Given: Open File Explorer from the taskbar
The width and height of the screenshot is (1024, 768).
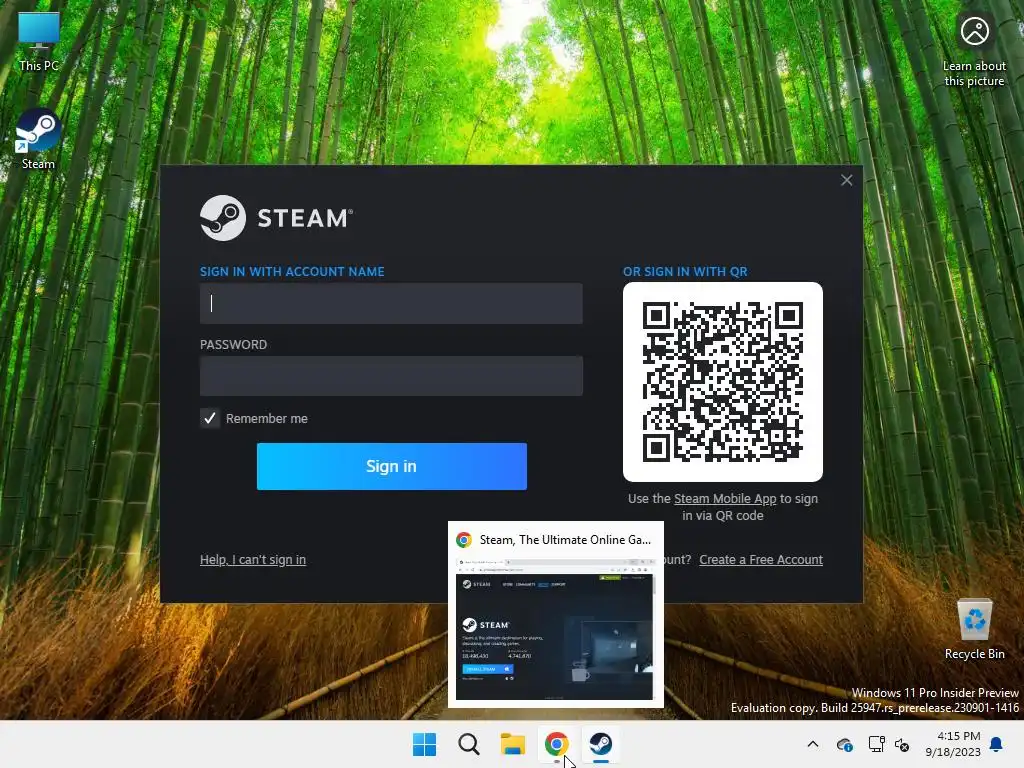Looking at the screenshot, I should [x=513, y=744].
